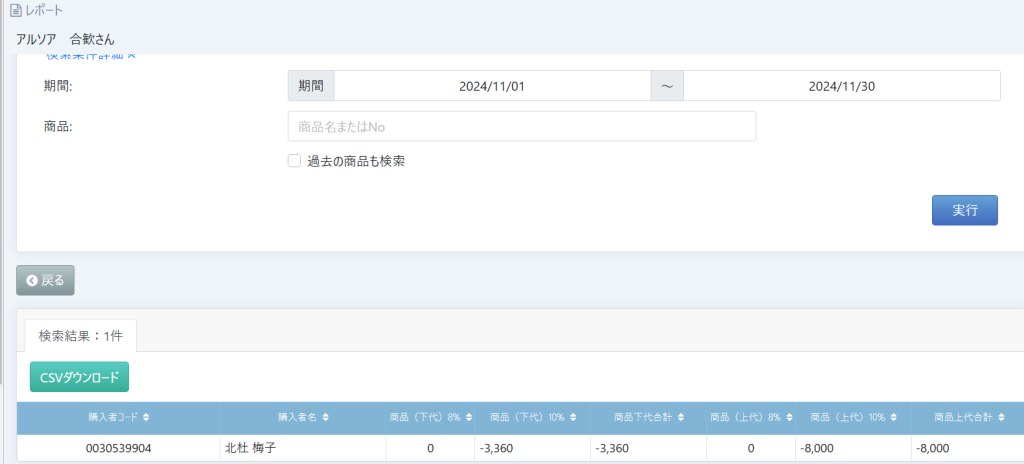Sort by 商品（下代）10% column icon

pos(575,417)
